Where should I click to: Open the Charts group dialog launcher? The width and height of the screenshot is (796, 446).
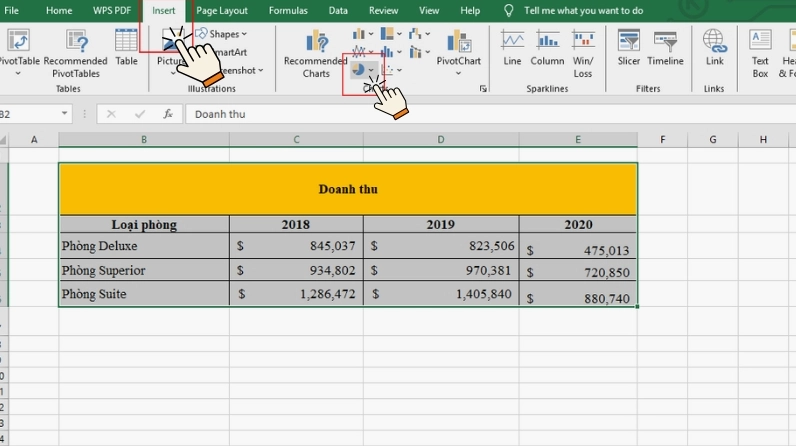[x=483, y=89]
